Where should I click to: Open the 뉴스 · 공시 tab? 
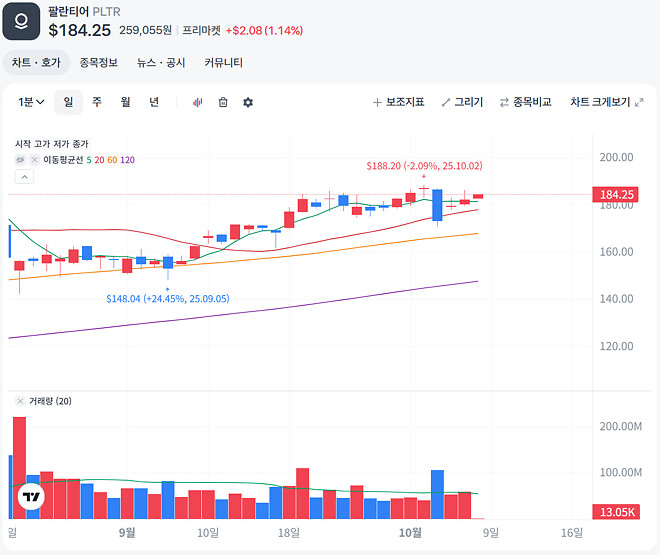coord(161,63)
